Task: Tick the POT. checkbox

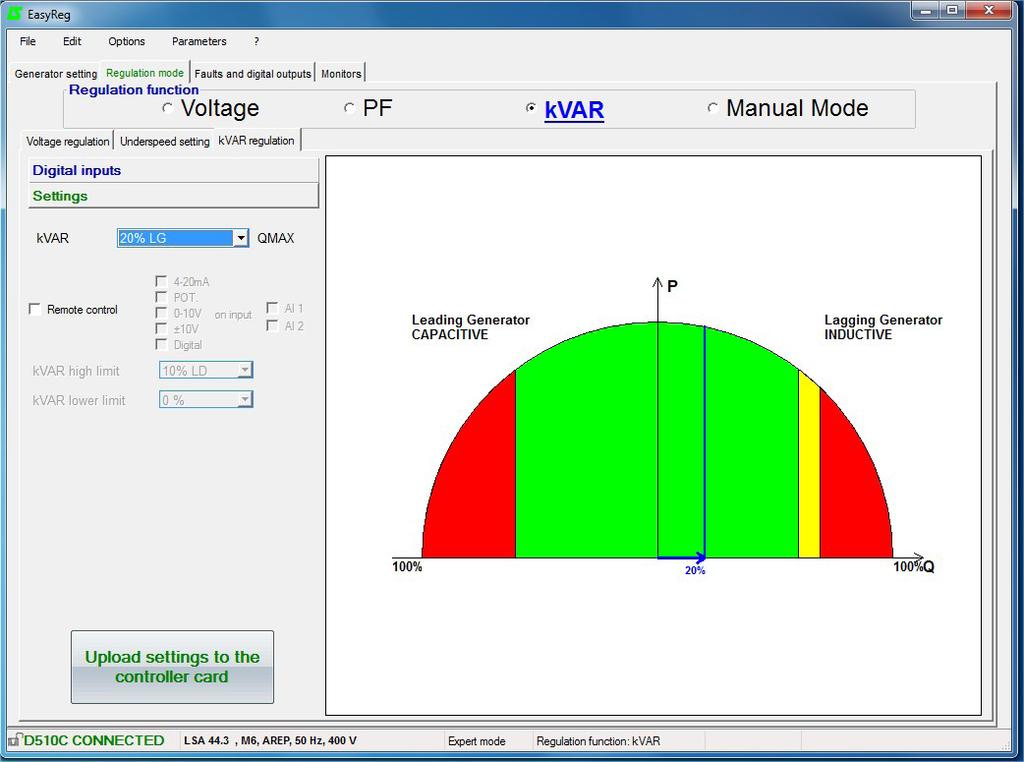Action: point(161,297)
